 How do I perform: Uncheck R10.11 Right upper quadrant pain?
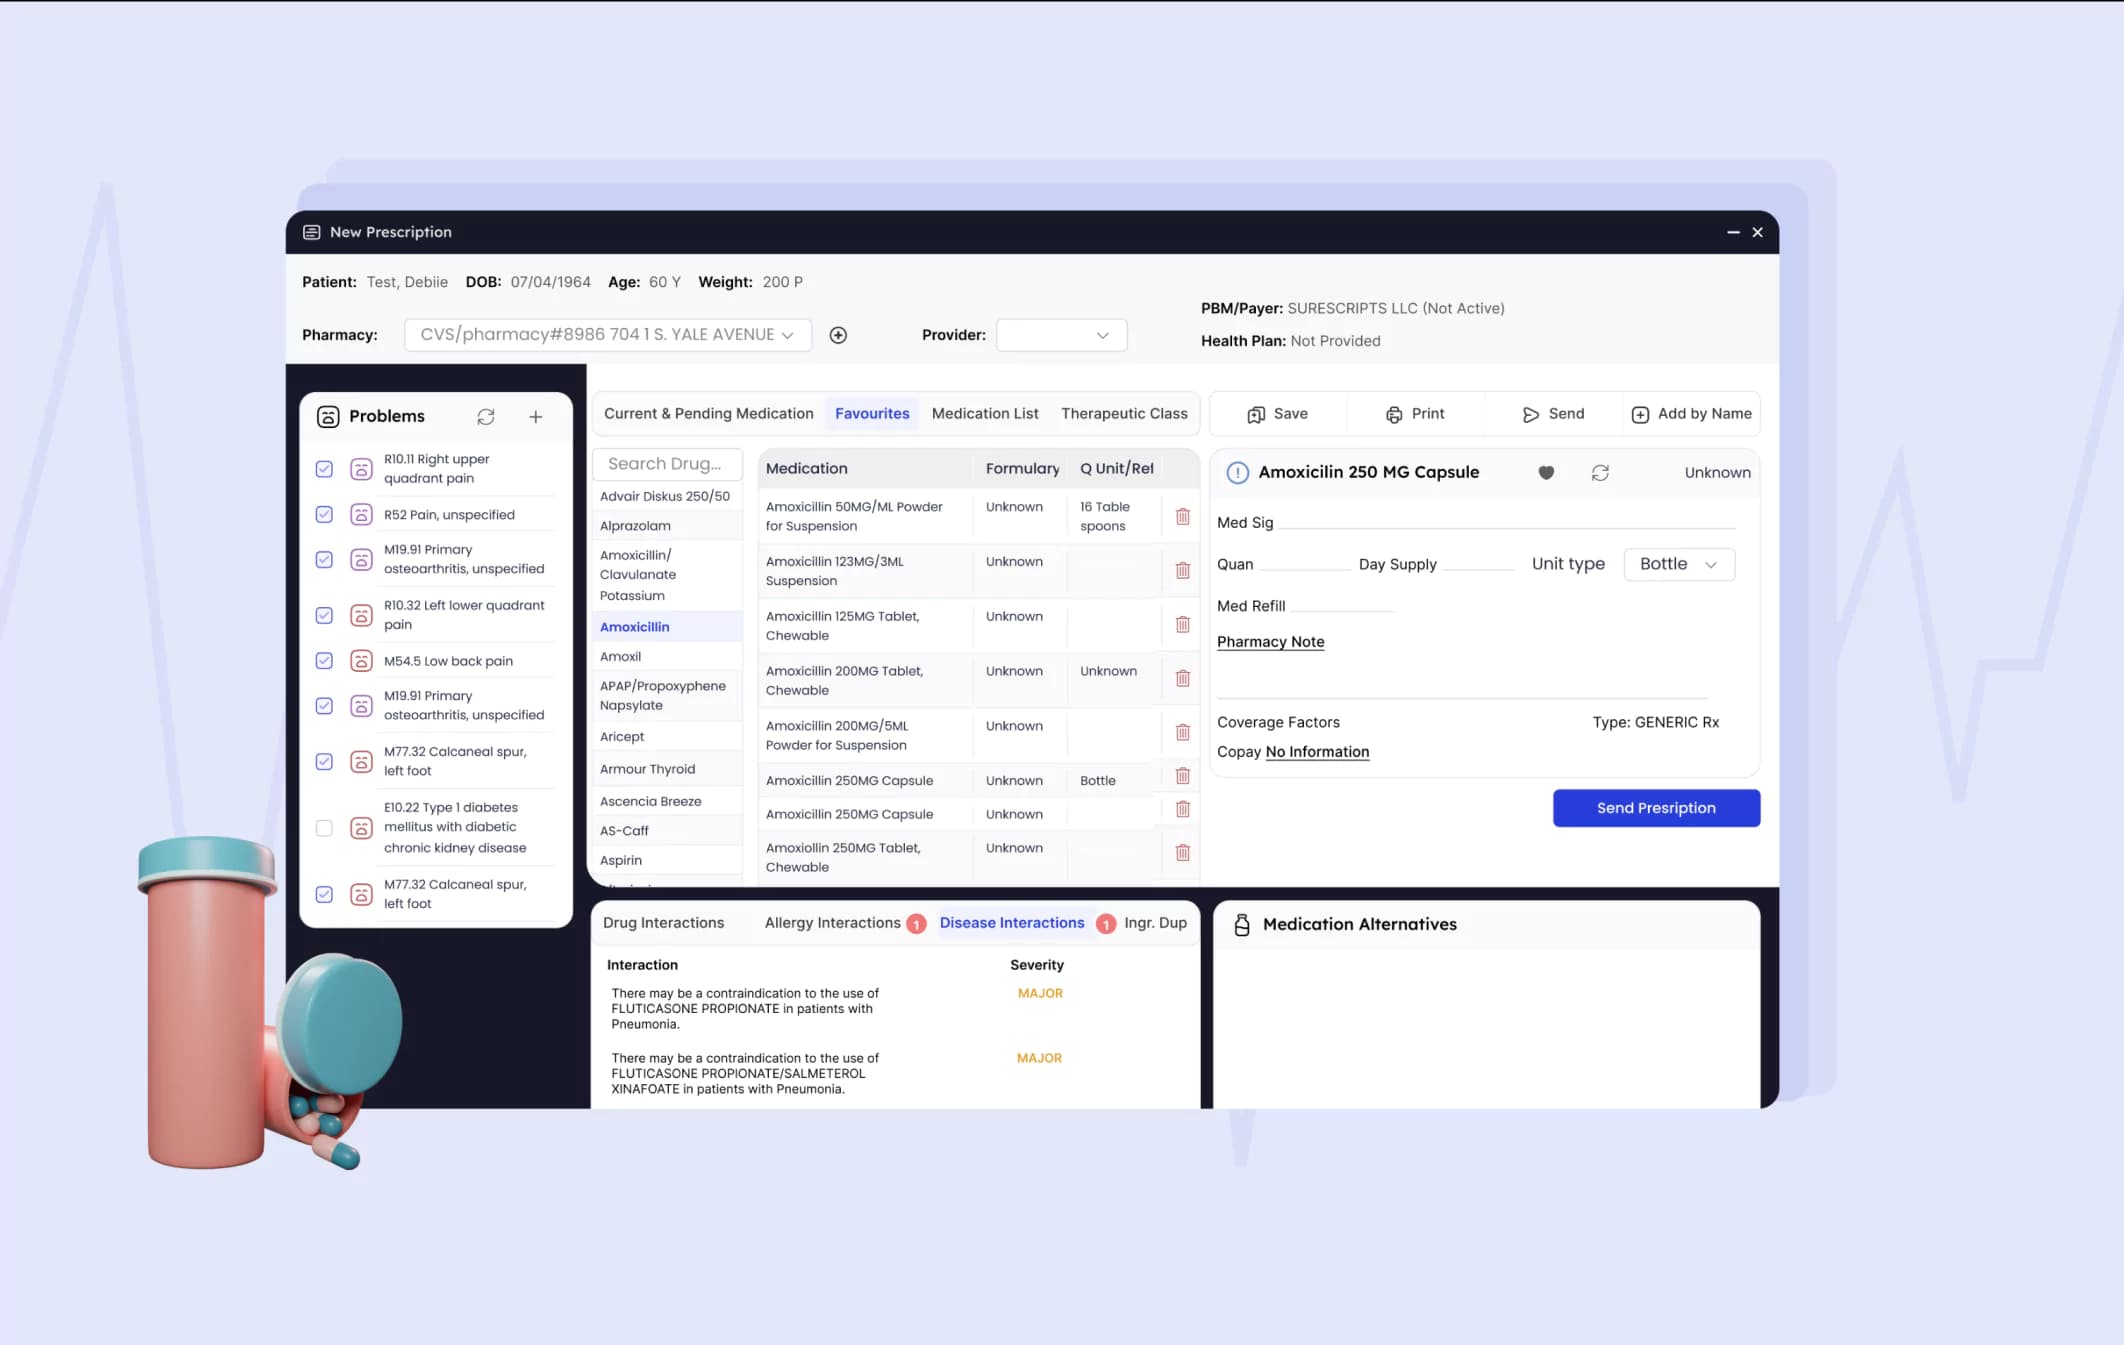point(324,469)
